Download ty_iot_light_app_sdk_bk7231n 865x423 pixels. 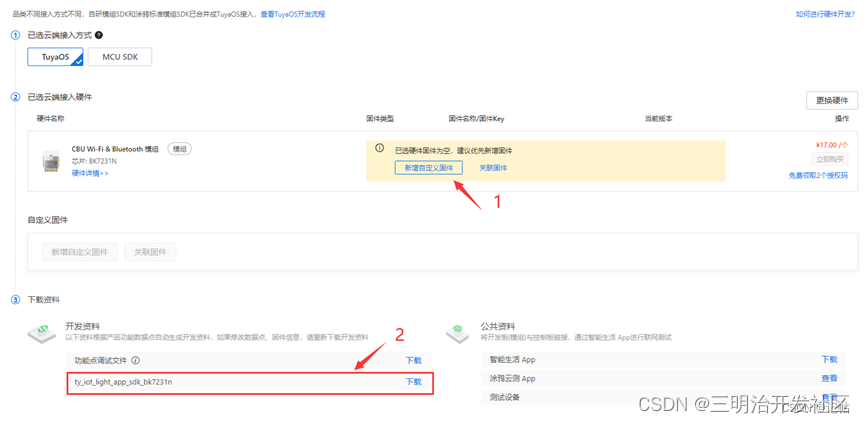point(414,381)
